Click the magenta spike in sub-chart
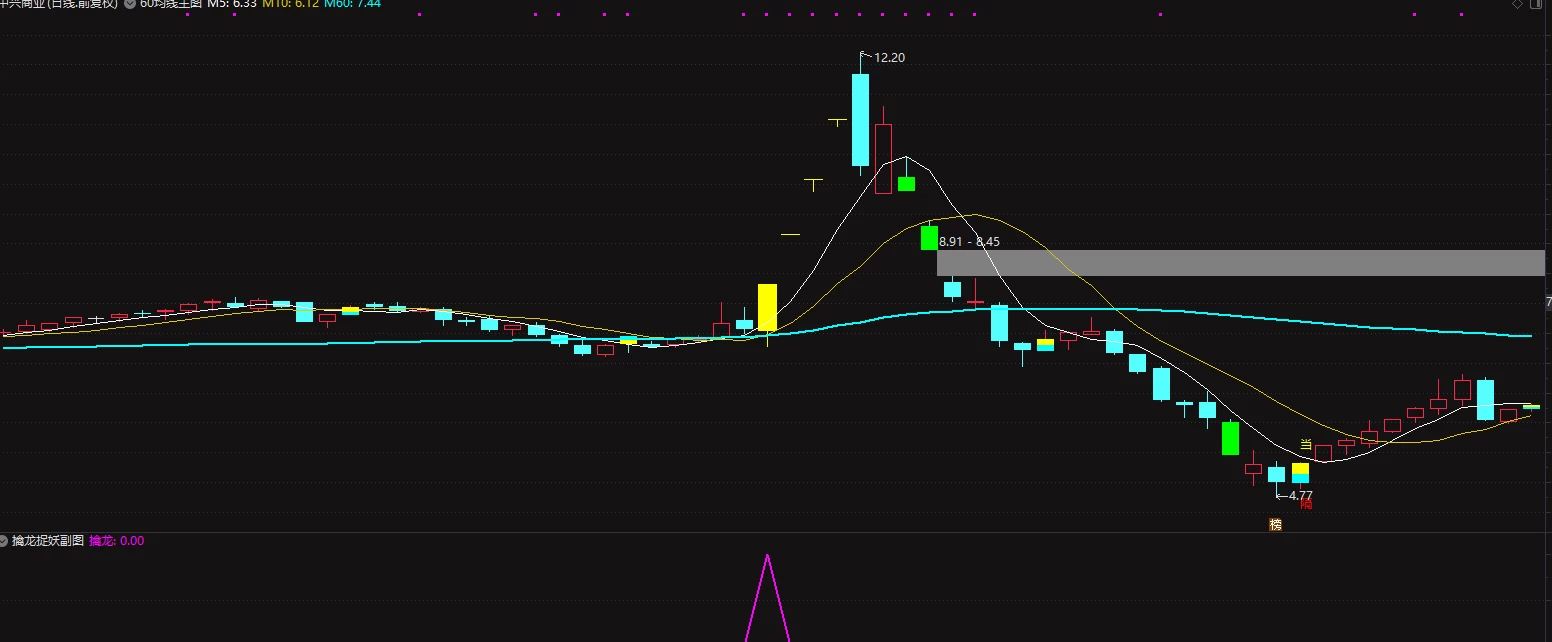The width and height of the screenshot is (1552, 642). tap(768, 600)
